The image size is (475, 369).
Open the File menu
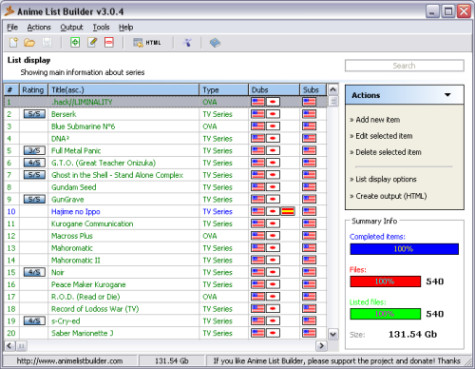[x=12, y=27]
